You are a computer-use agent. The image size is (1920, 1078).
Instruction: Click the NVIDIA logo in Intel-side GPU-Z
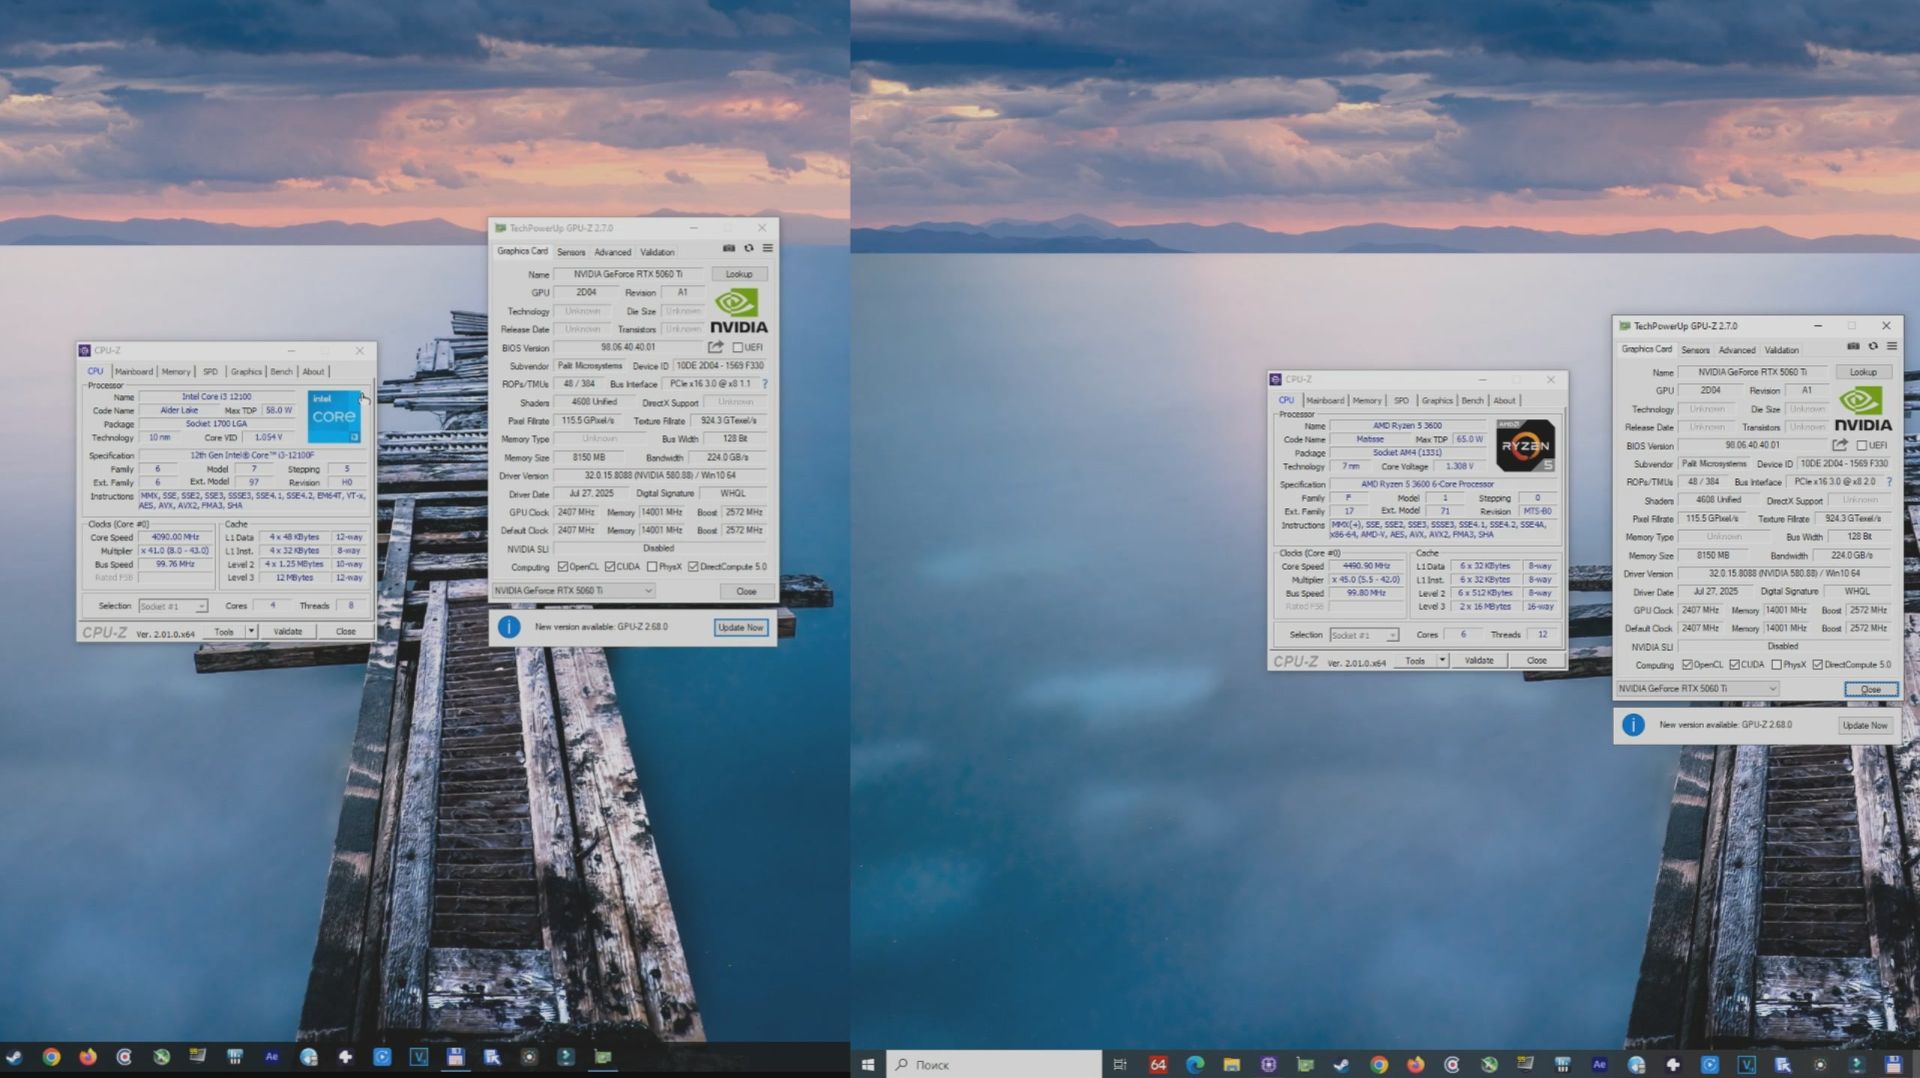739,311
